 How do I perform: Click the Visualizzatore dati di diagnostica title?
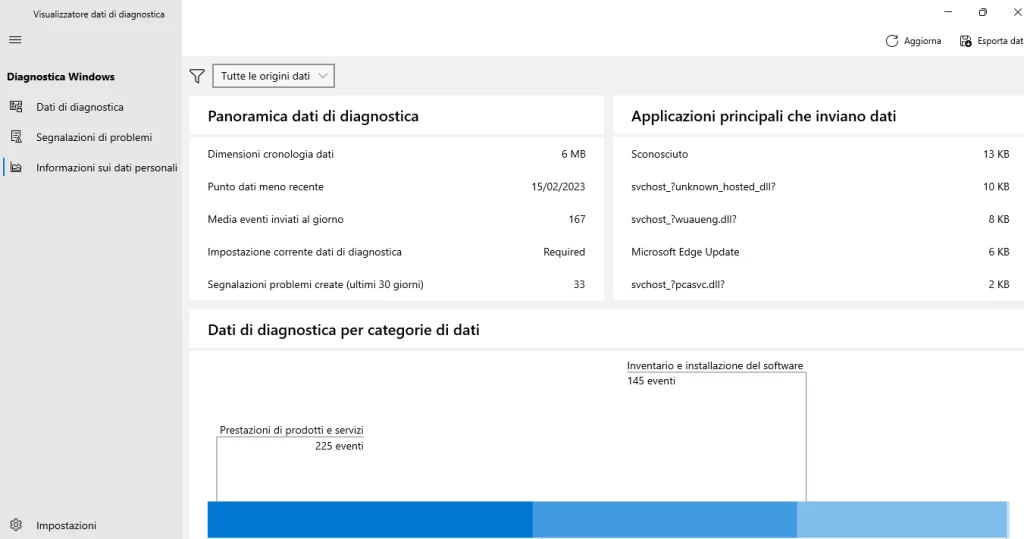click(99, 14)
